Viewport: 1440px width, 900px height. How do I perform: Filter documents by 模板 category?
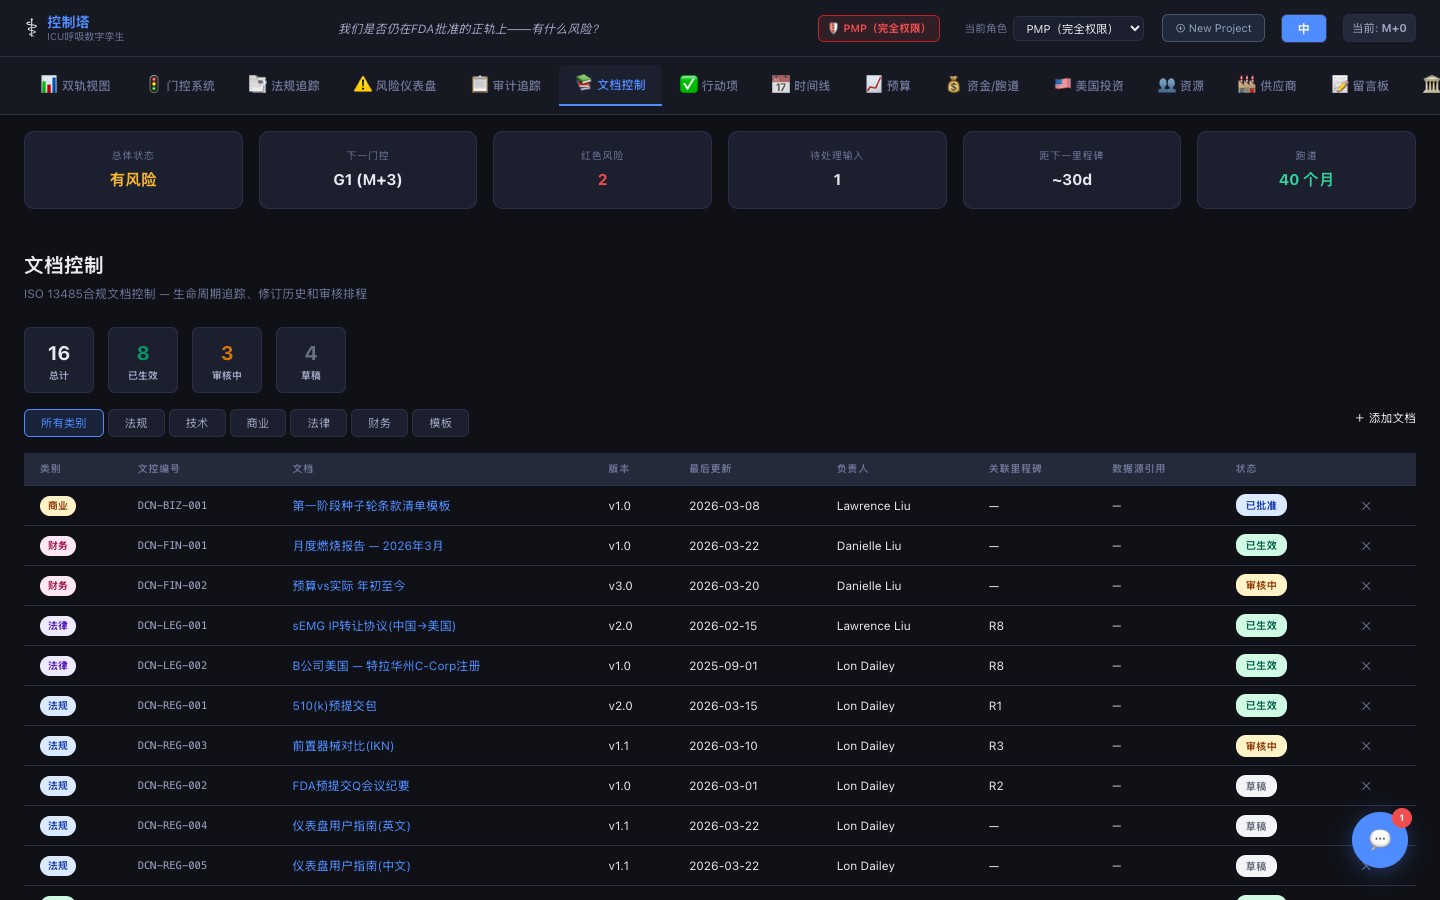[x=441, y=423]
